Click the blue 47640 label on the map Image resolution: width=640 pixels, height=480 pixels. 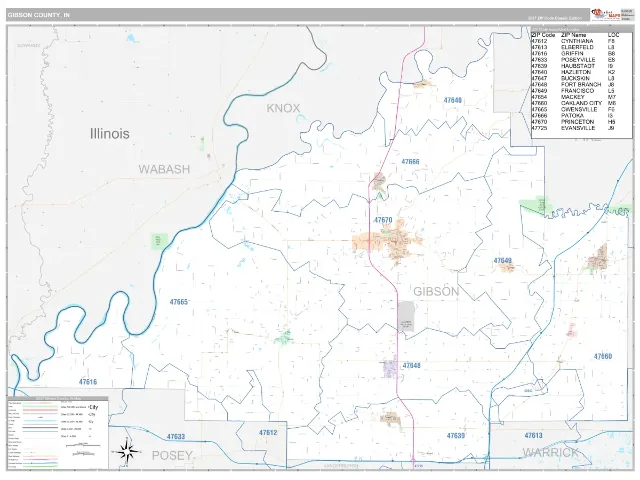[x=453, y=100]
